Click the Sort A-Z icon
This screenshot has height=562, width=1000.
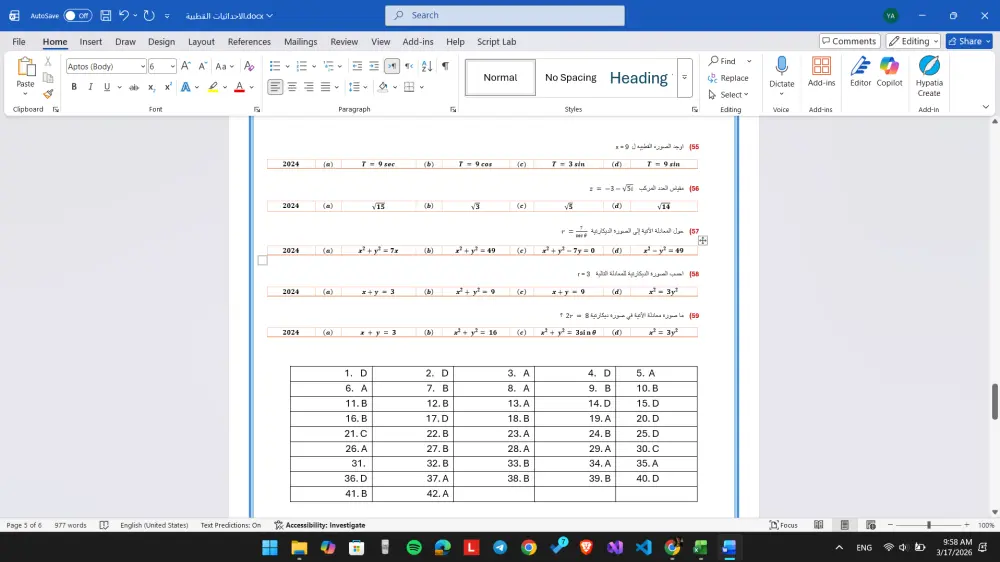[x=427, y=66]
